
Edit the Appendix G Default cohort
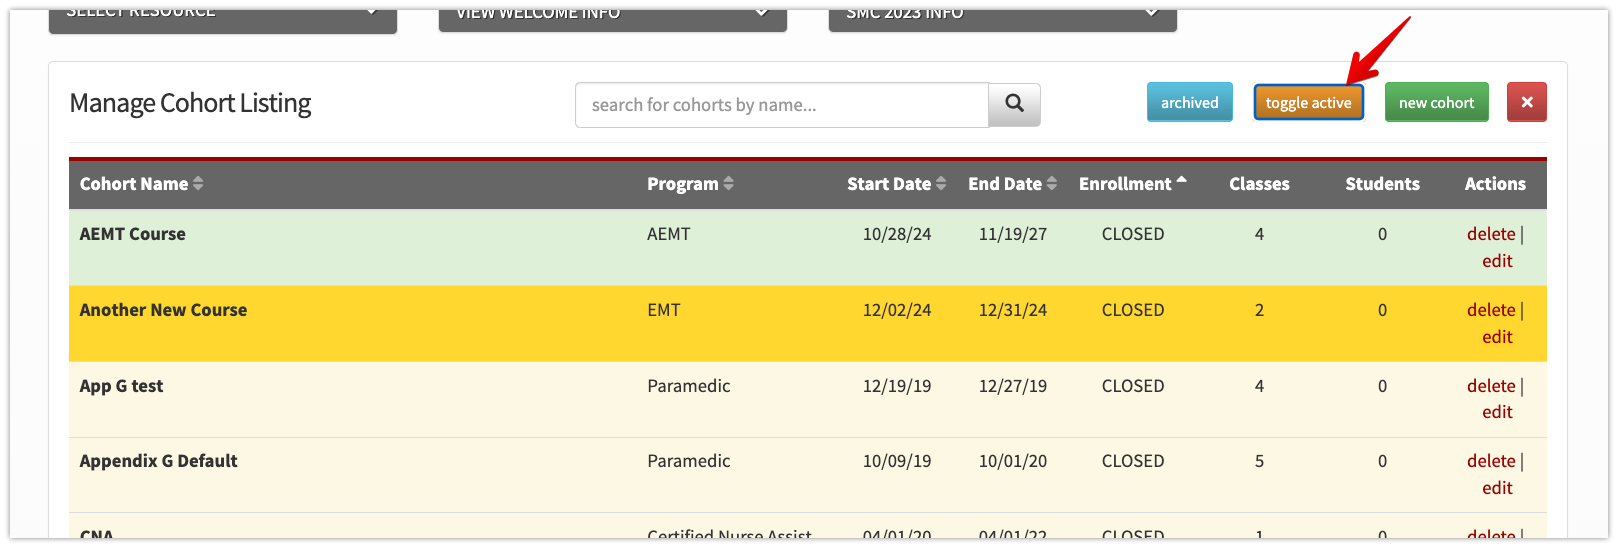tap(1497, 488)
